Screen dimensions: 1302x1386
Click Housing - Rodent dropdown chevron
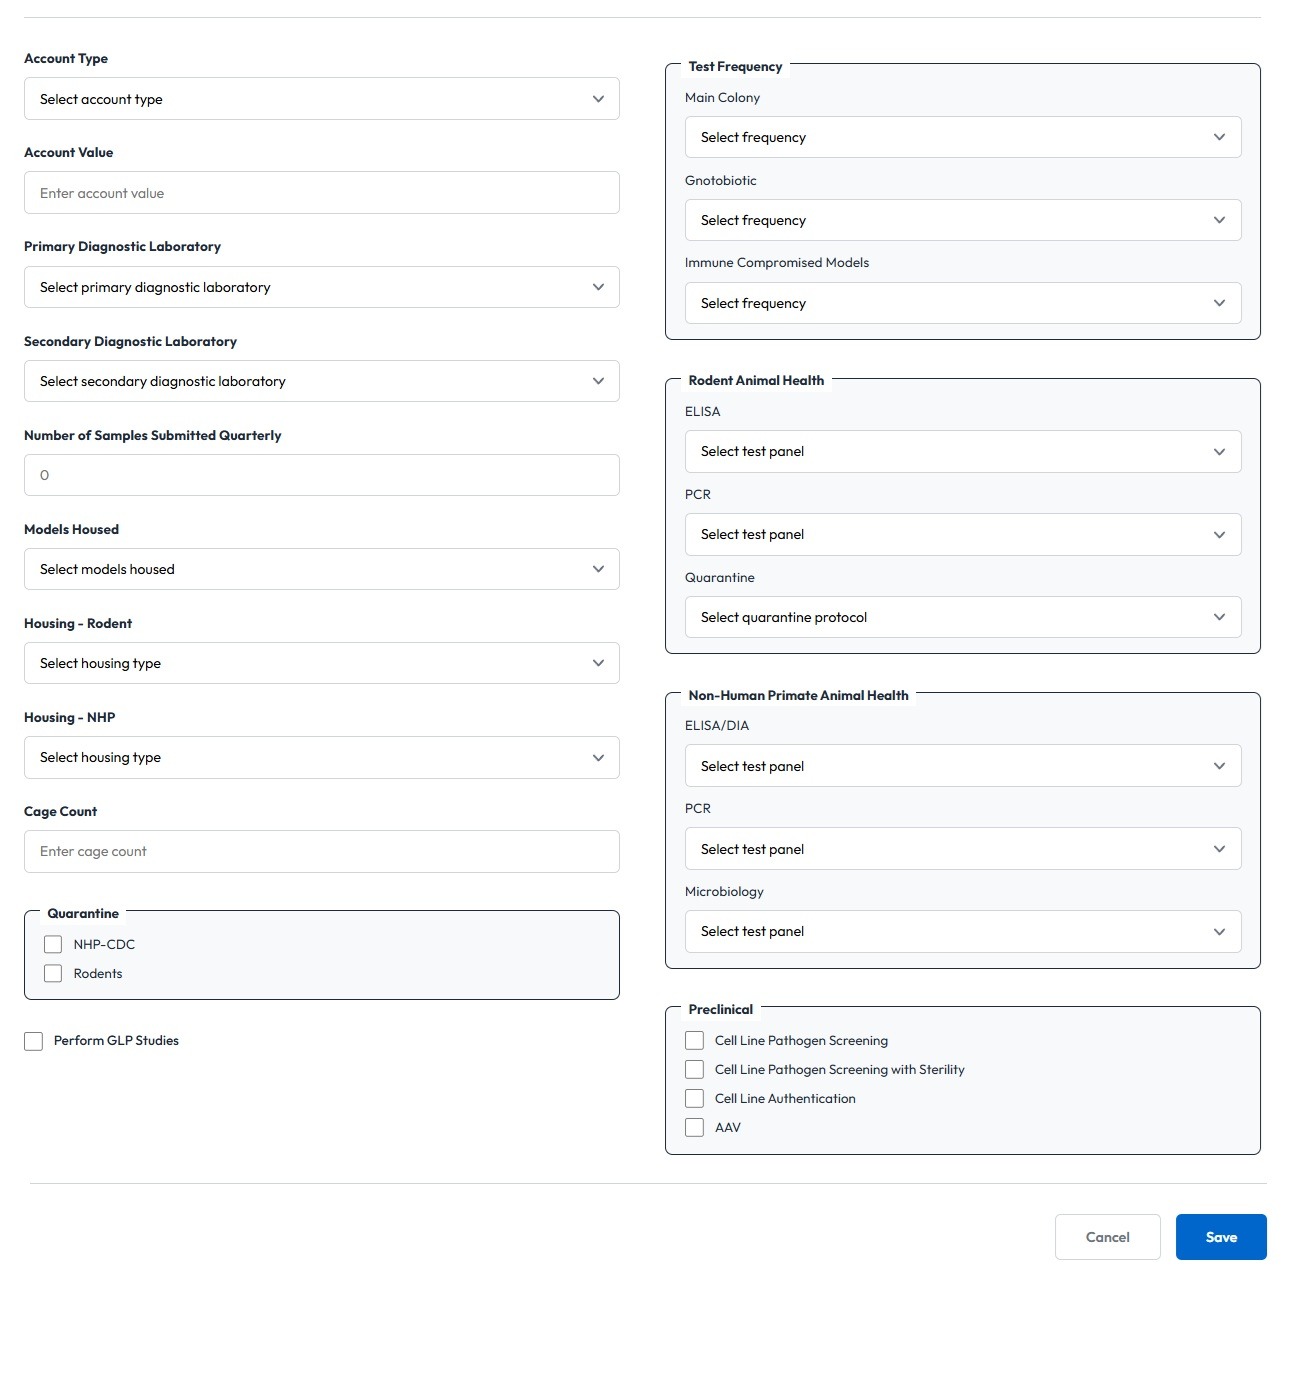click(598, 663)
